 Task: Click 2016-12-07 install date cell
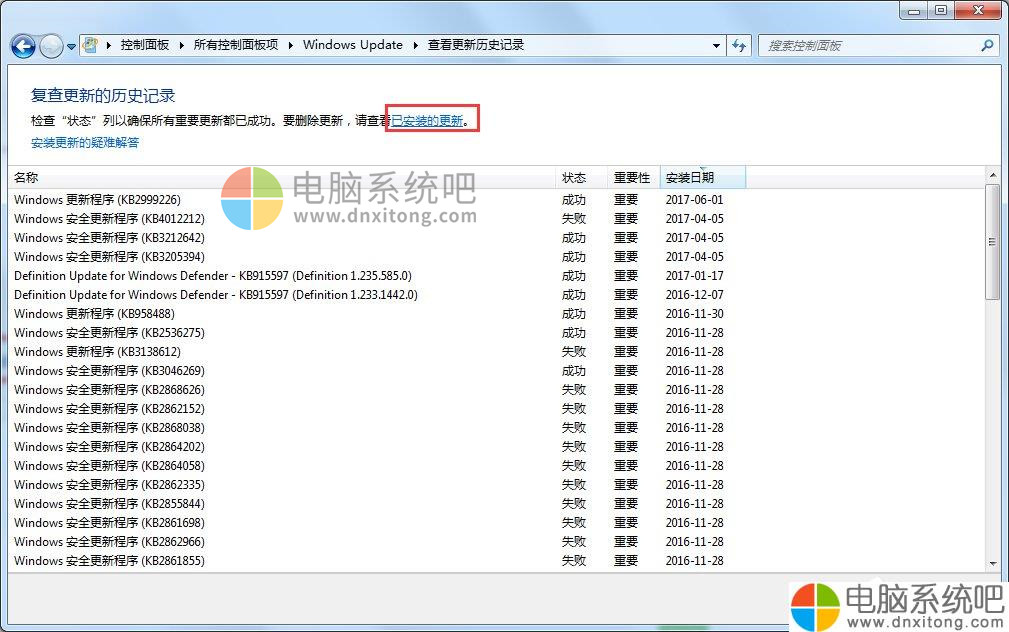[694, 295]
